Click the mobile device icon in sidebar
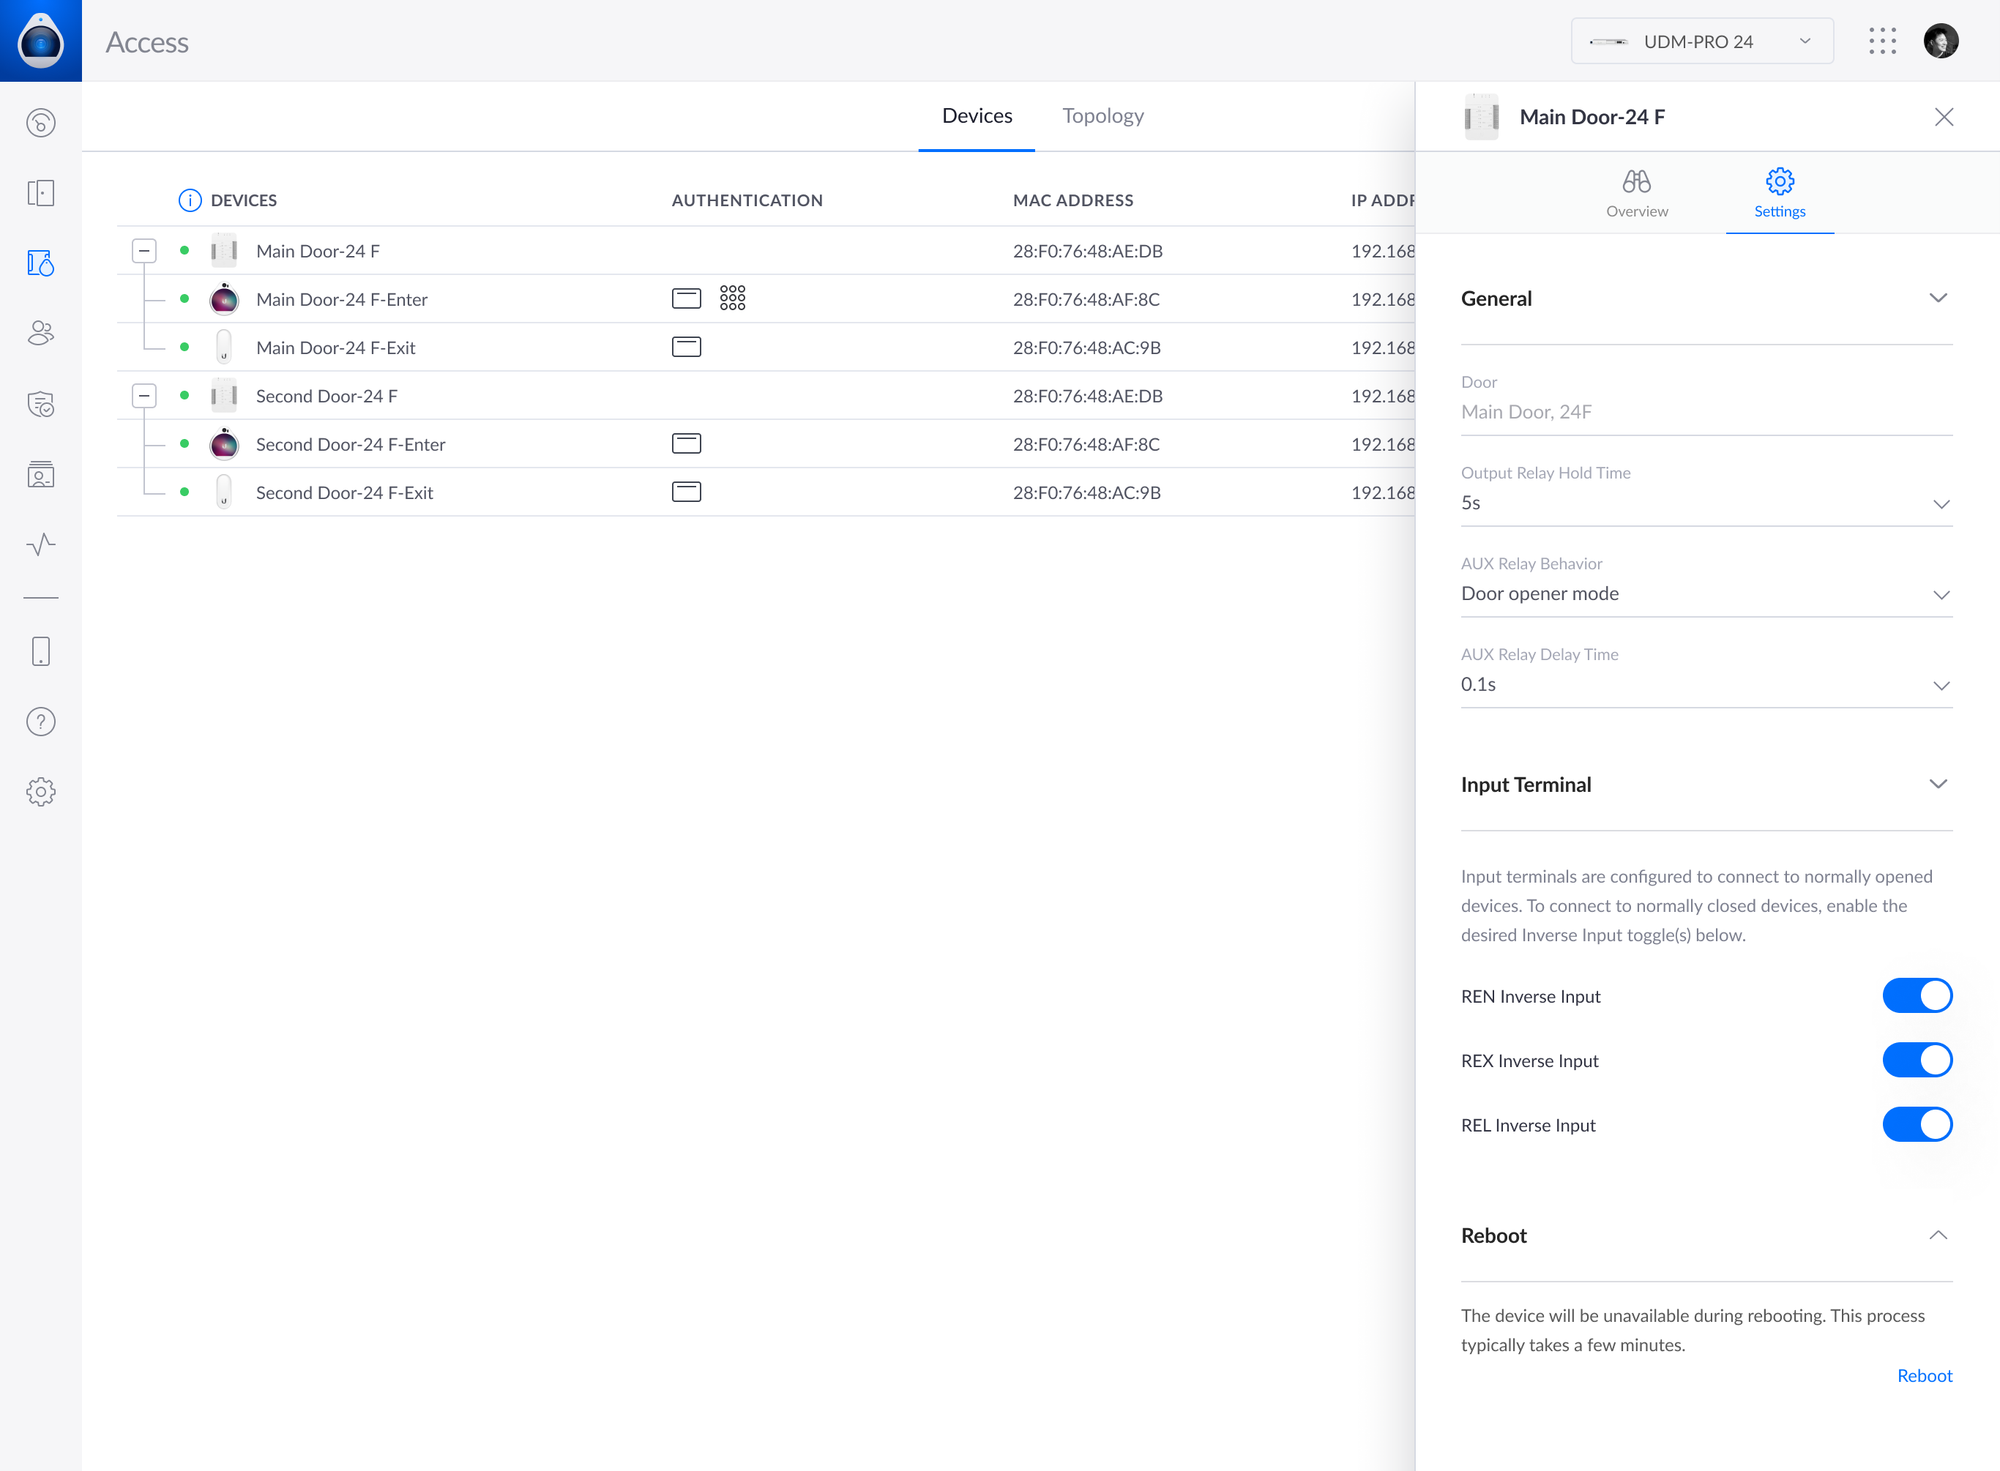This screenshot has width=2000, height=1471. coord(41,651)
